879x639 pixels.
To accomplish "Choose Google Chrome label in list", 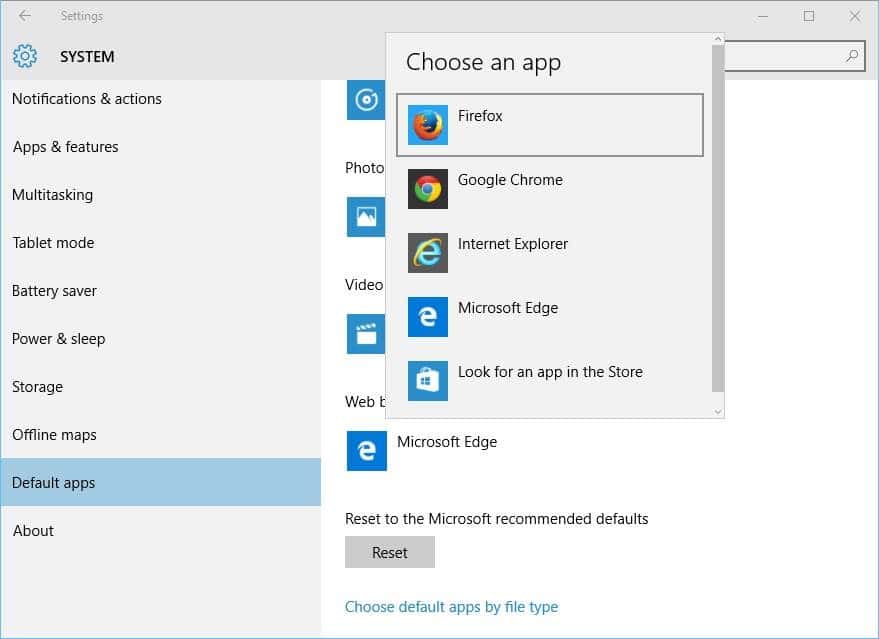I will 510,180.
